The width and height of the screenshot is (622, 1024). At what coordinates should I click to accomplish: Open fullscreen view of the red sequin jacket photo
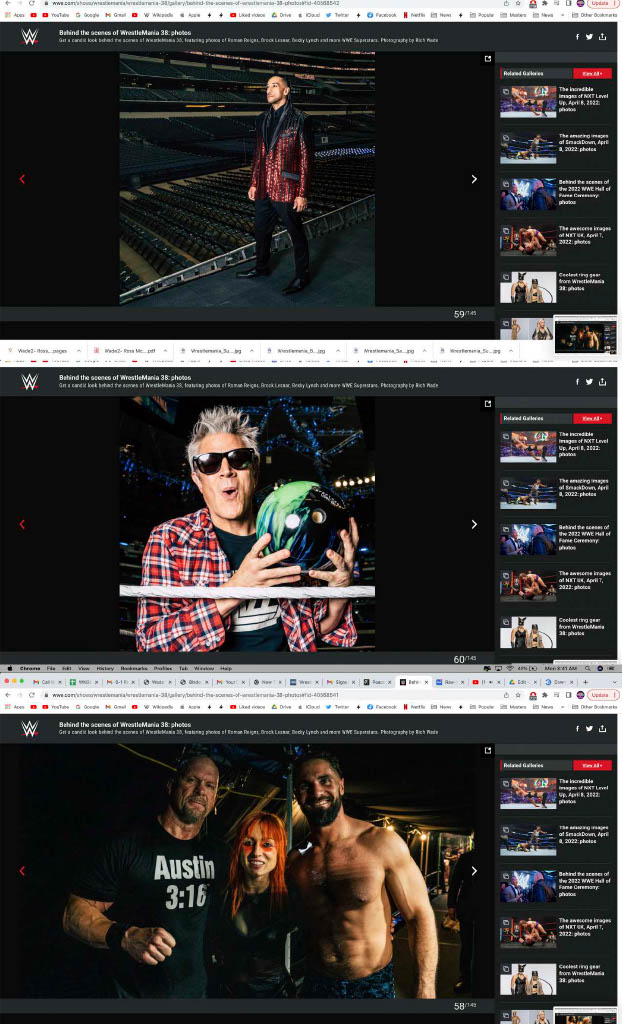487,59
